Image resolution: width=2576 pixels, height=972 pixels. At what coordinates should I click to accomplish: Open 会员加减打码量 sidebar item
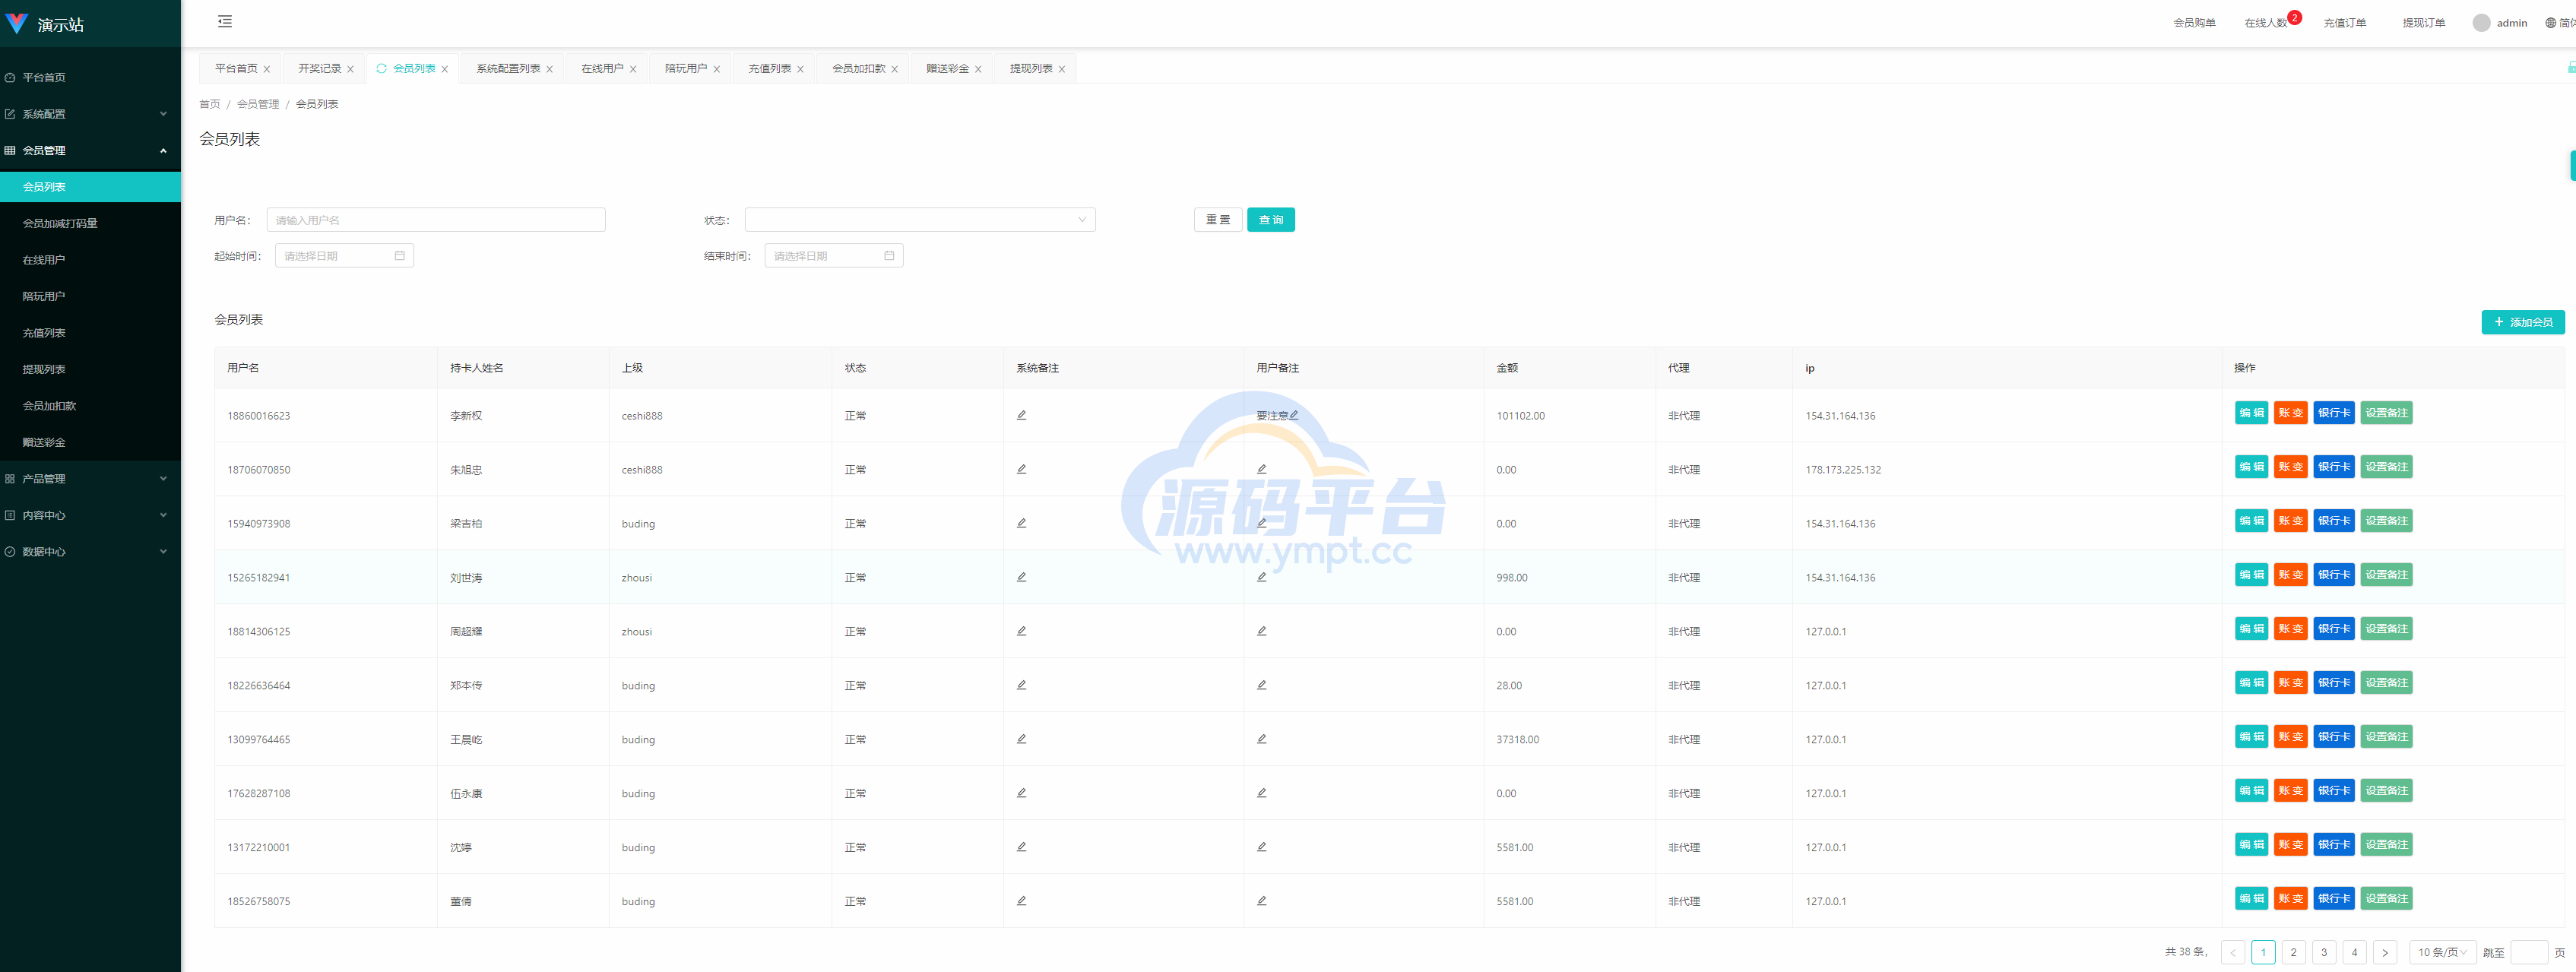[x=90, y=223]
